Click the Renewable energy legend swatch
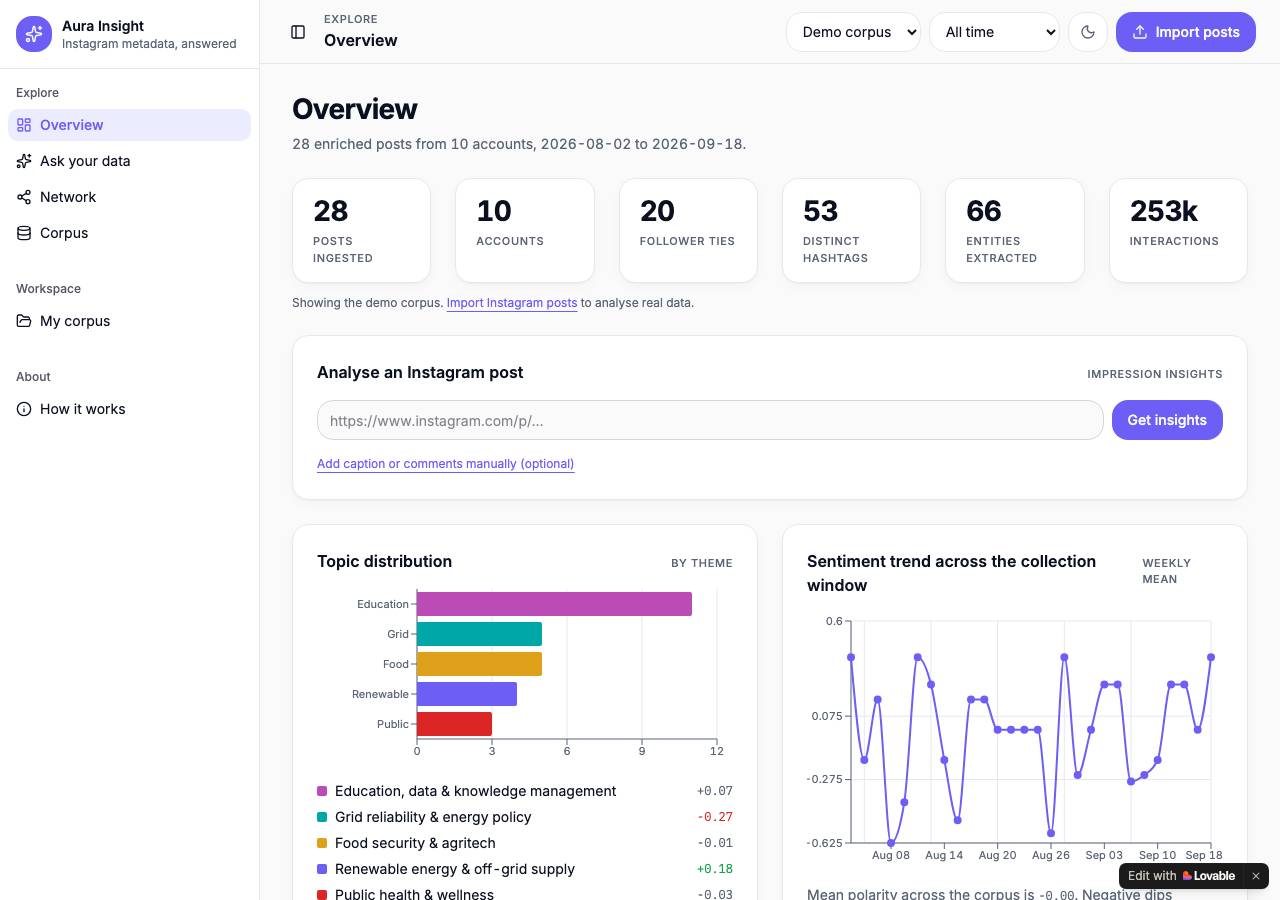Screen dimensions: 1280x900 pyautogui.click(x=322, y=869)
